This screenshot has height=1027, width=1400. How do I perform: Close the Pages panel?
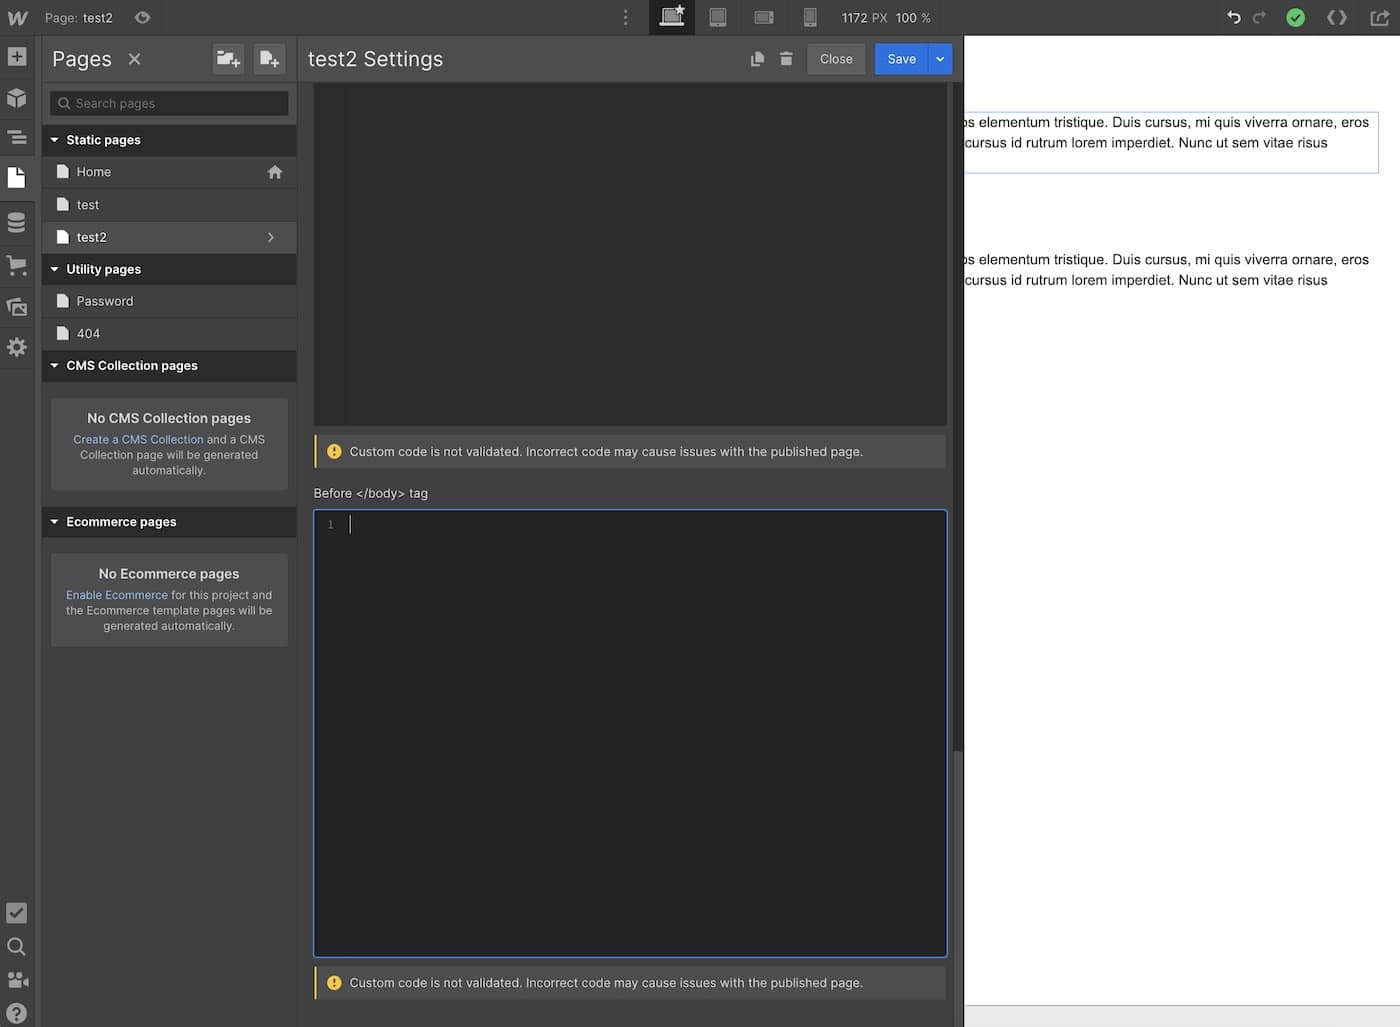coord(134,59)
